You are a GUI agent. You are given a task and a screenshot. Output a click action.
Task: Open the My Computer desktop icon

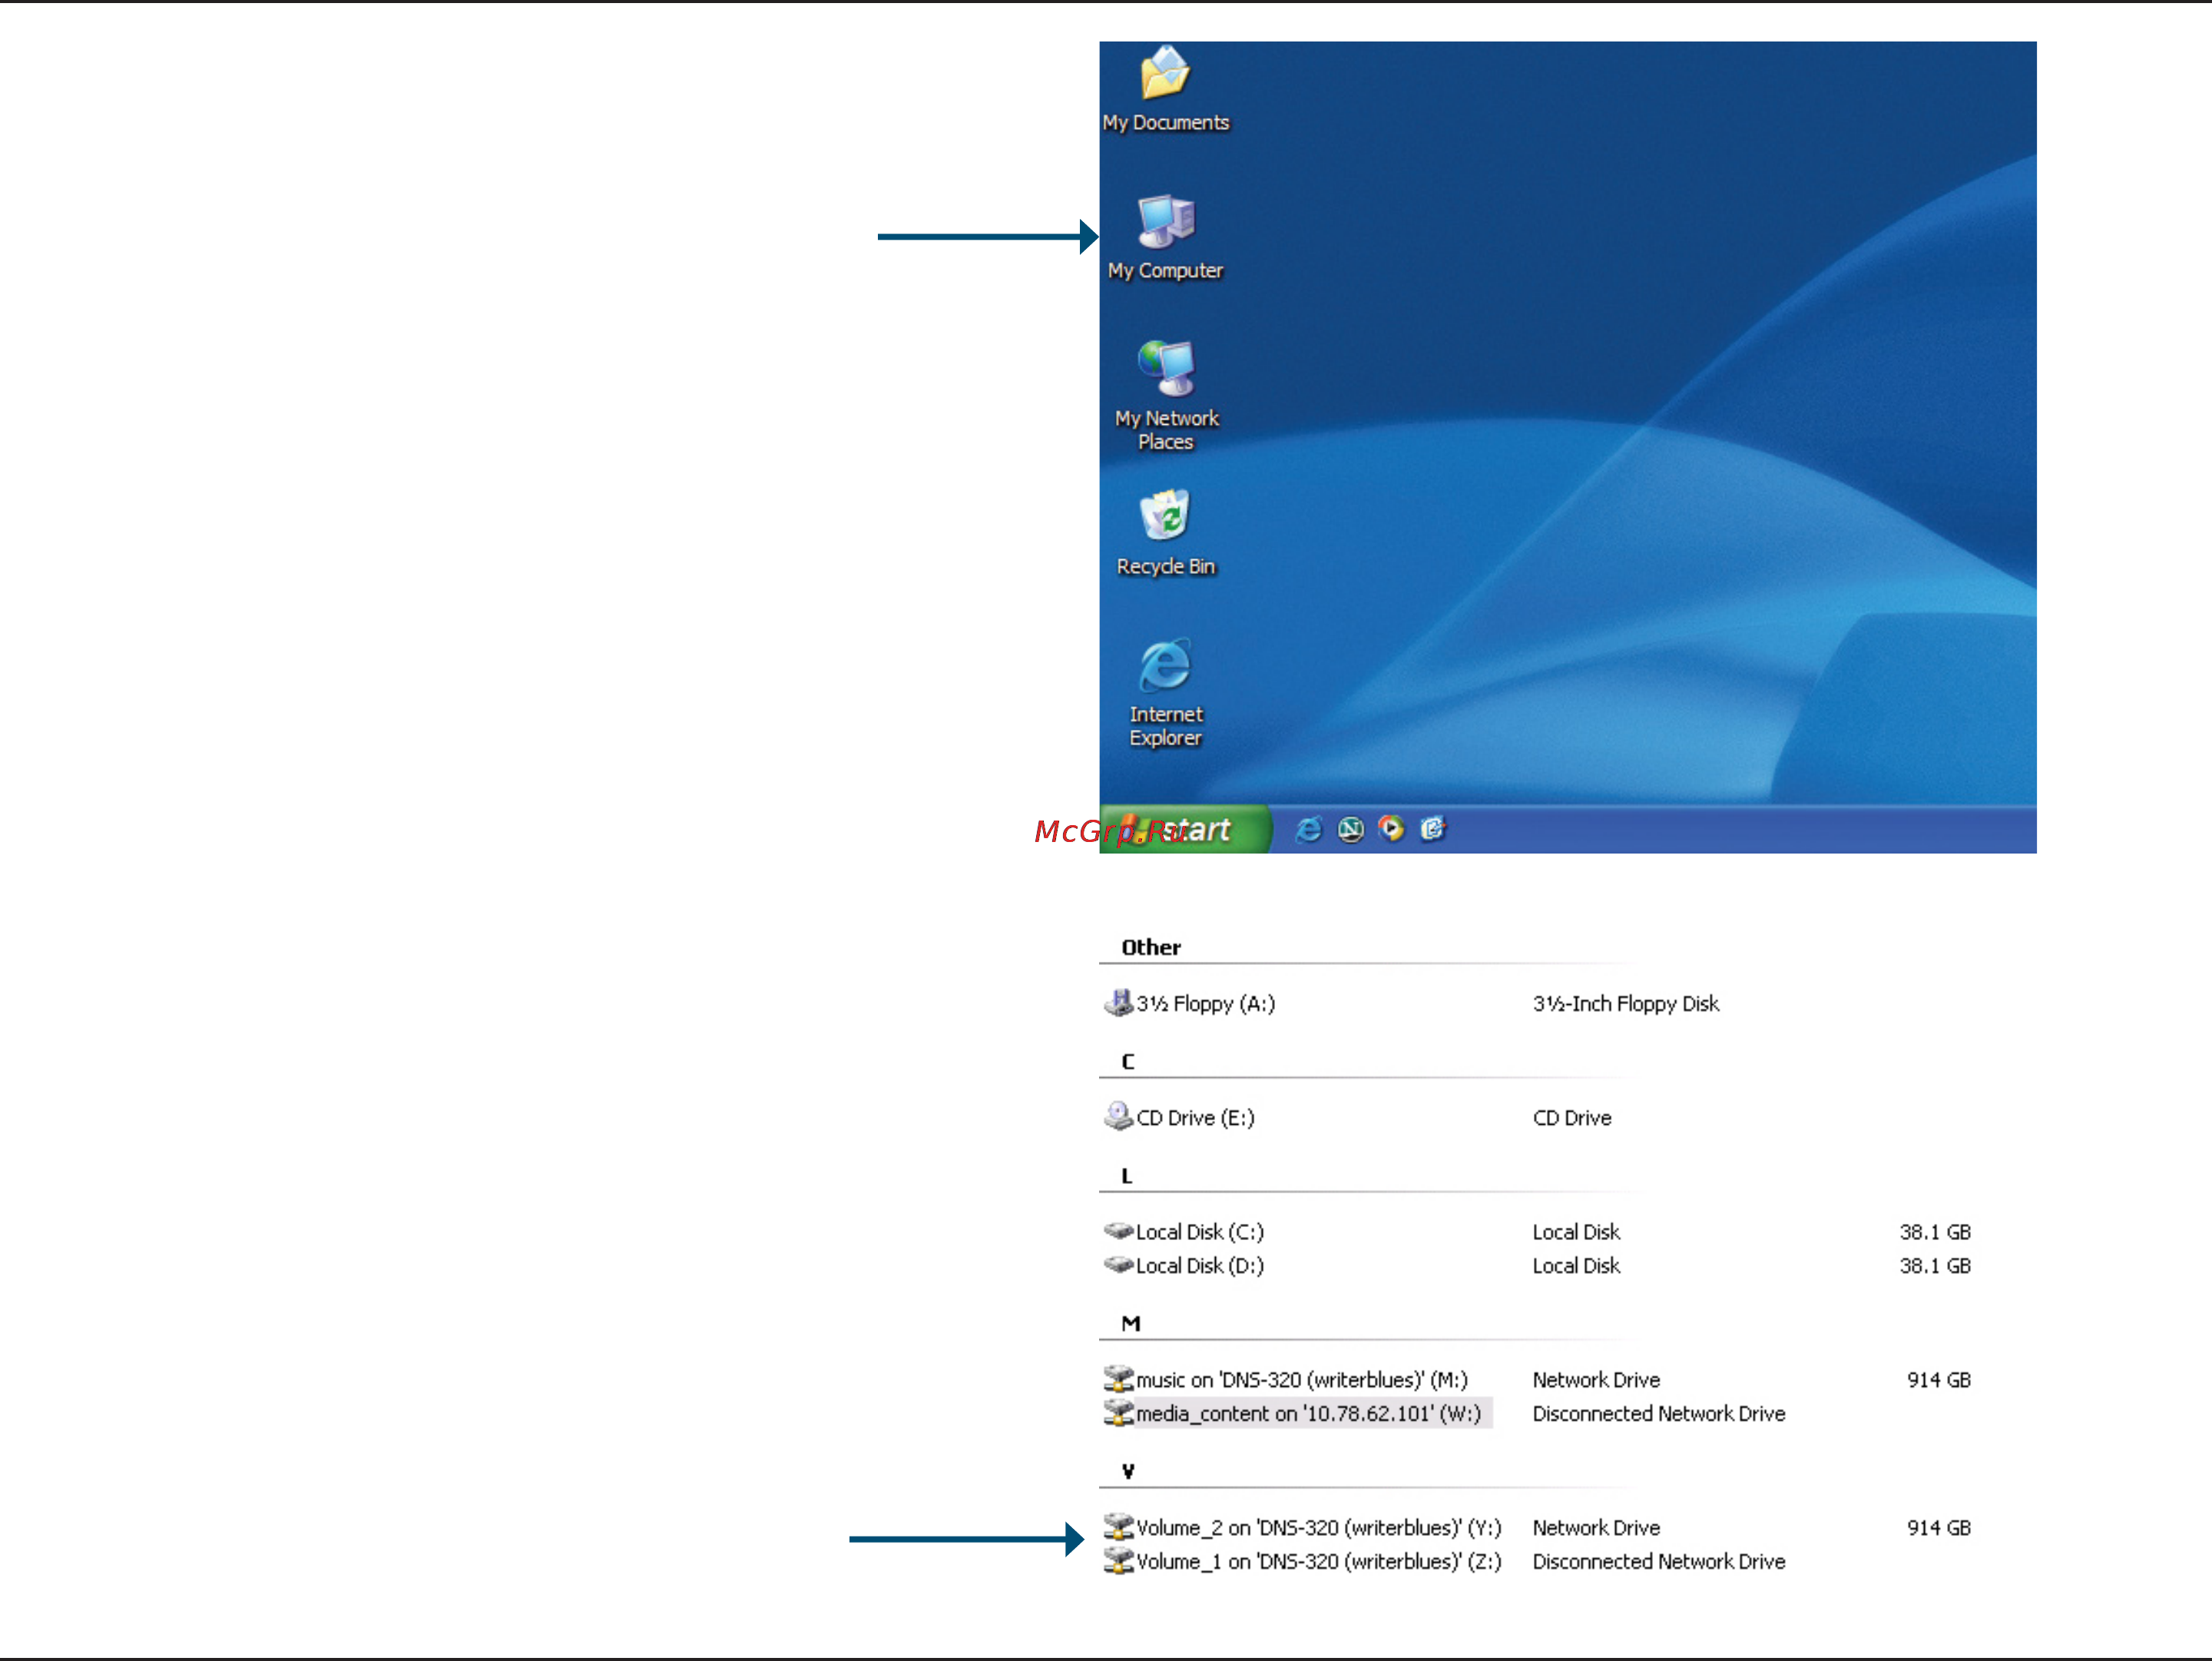1165,238
